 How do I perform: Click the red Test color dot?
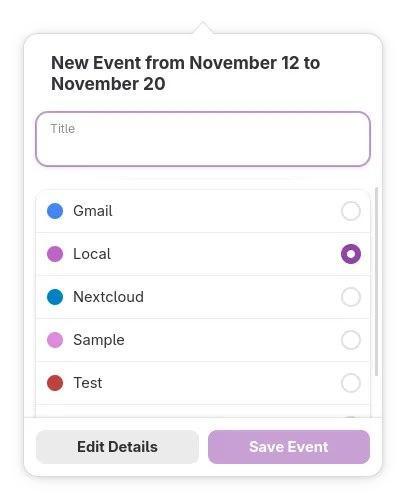[55, 383]
